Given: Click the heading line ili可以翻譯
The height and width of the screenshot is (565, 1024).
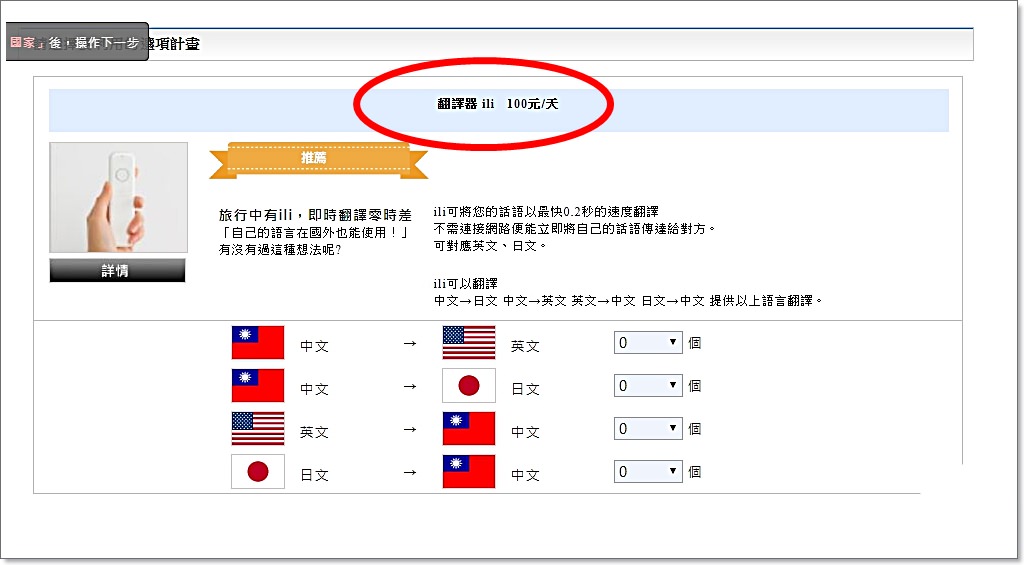Looking at the screenshot, I should pyautogui.click(x=466, y=283).
